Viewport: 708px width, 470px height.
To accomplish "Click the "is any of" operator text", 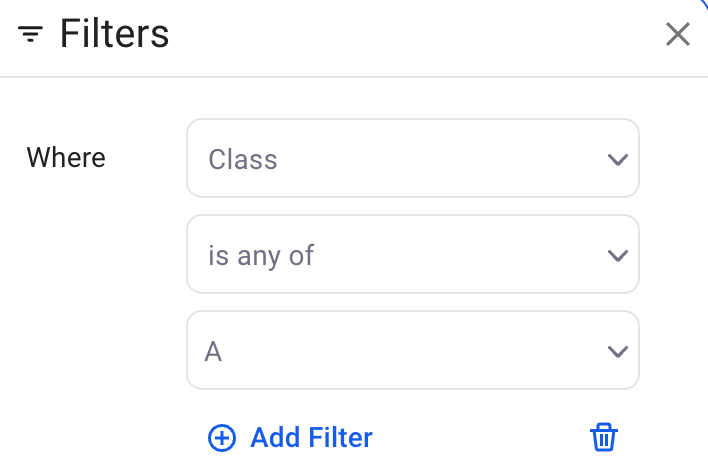I will tap(261, 255).
